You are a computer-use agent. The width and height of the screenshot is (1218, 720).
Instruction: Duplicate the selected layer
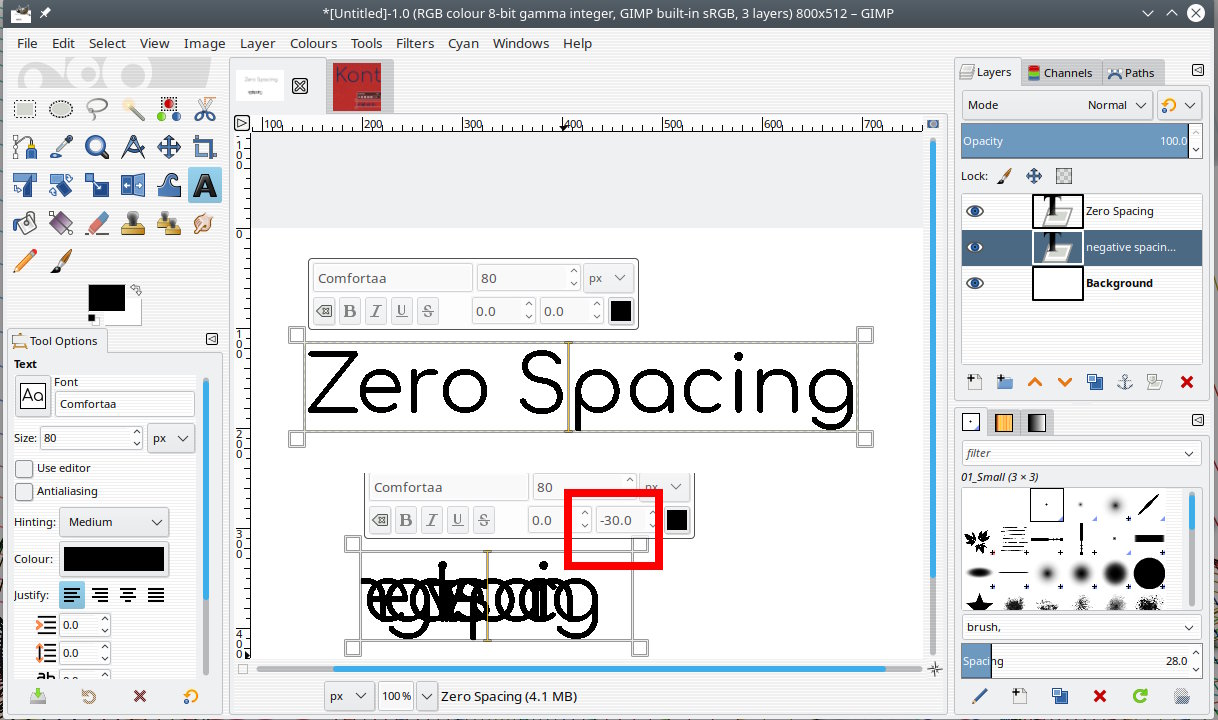point(1095,382)
